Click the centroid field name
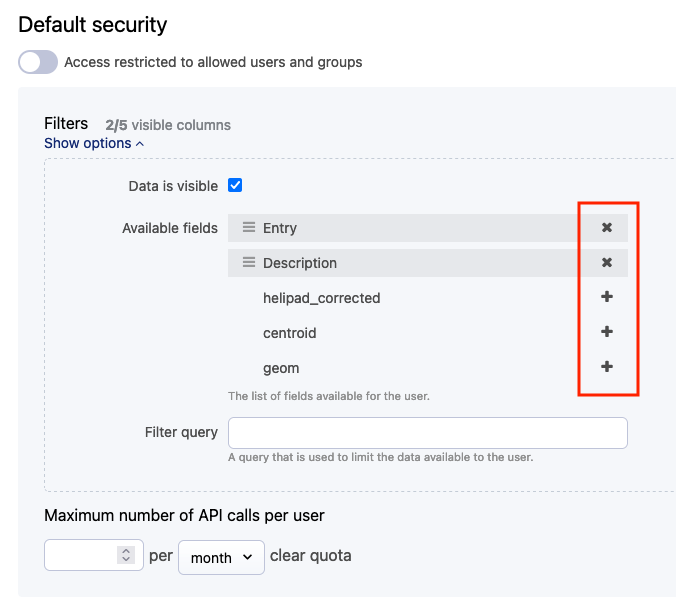The image size is (676, 612). pos(290,333)
